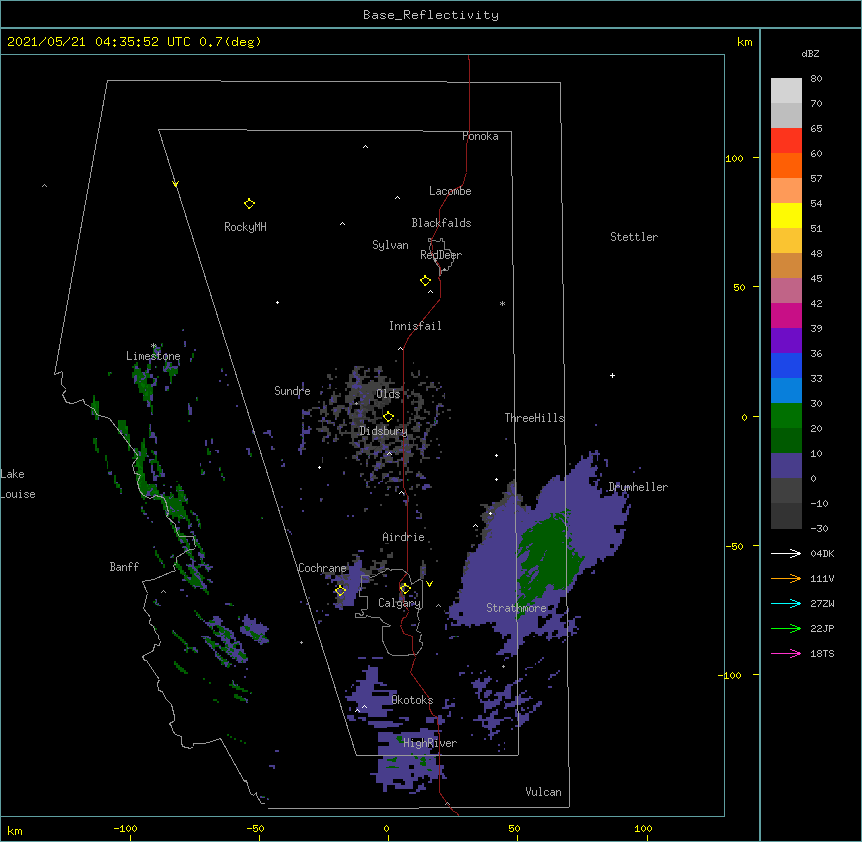
Task: Click the Olds town label
Action: (x=388, y=394)
